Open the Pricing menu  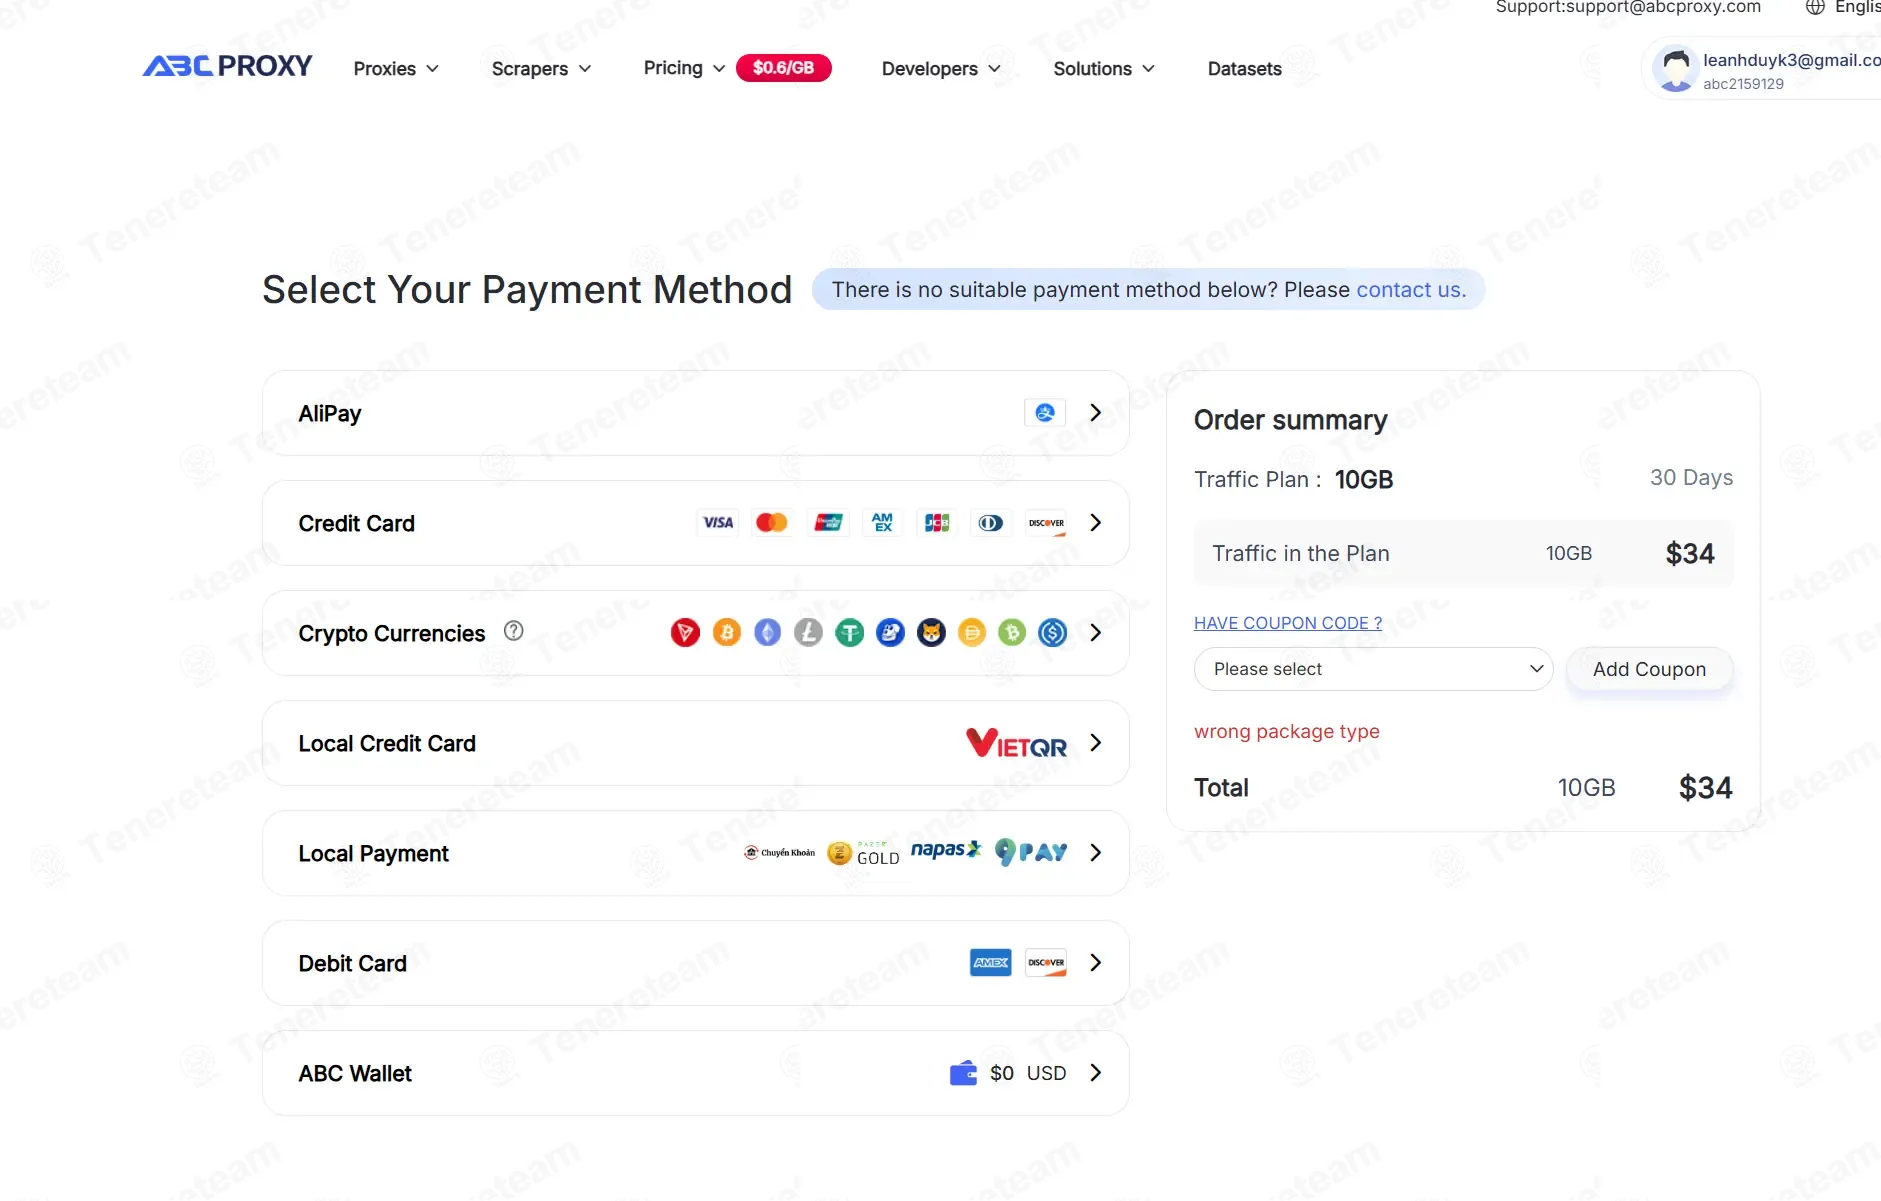point(684,68)
